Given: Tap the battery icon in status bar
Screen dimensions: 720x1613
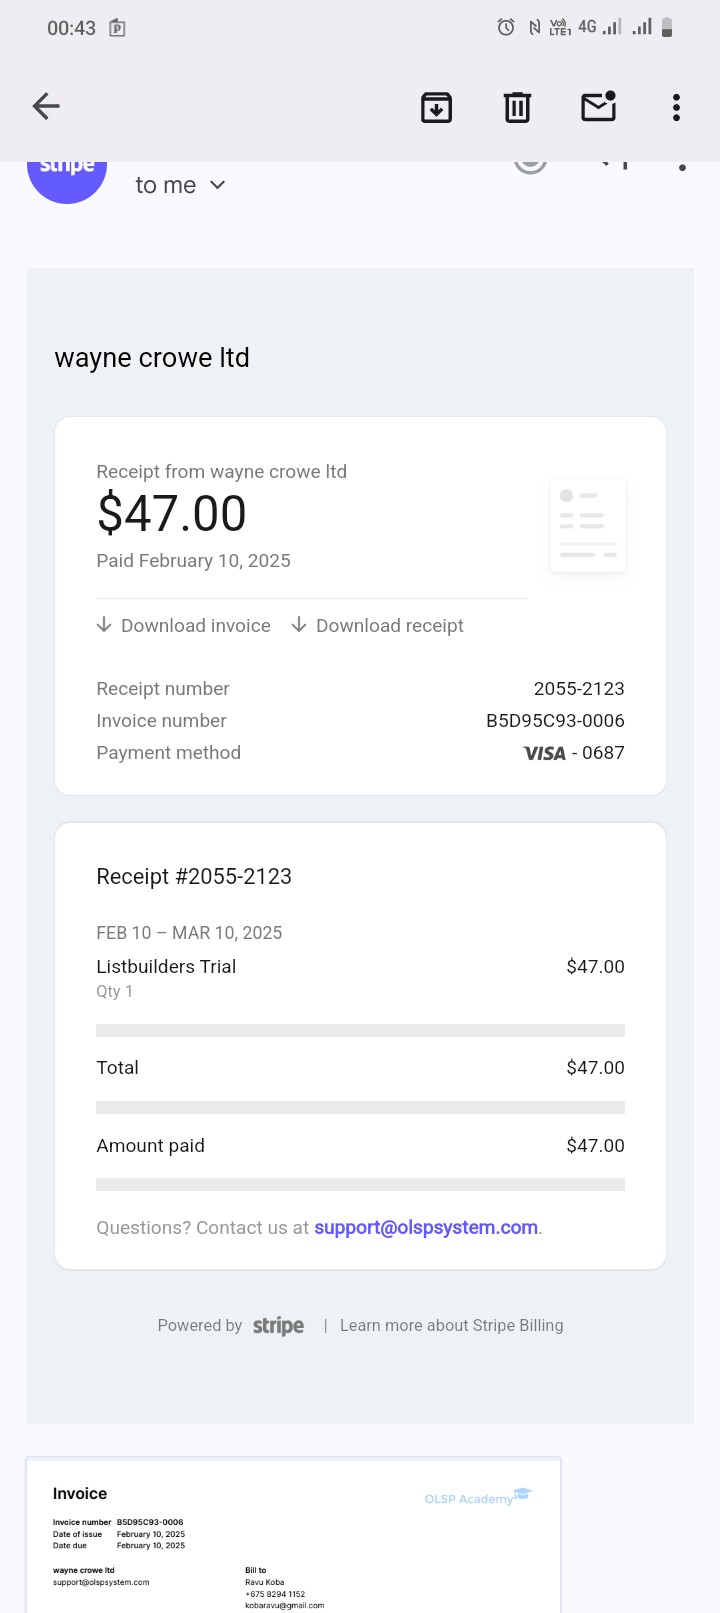Looking at the screenshot, I should click(667, 28).
